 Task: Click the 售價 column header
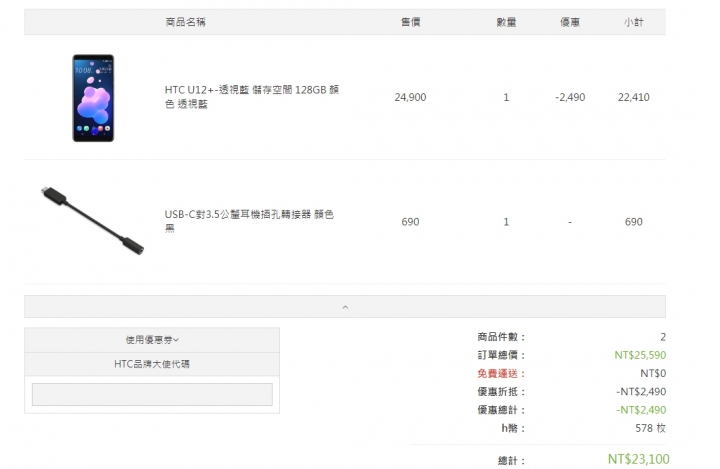(411, 22)
